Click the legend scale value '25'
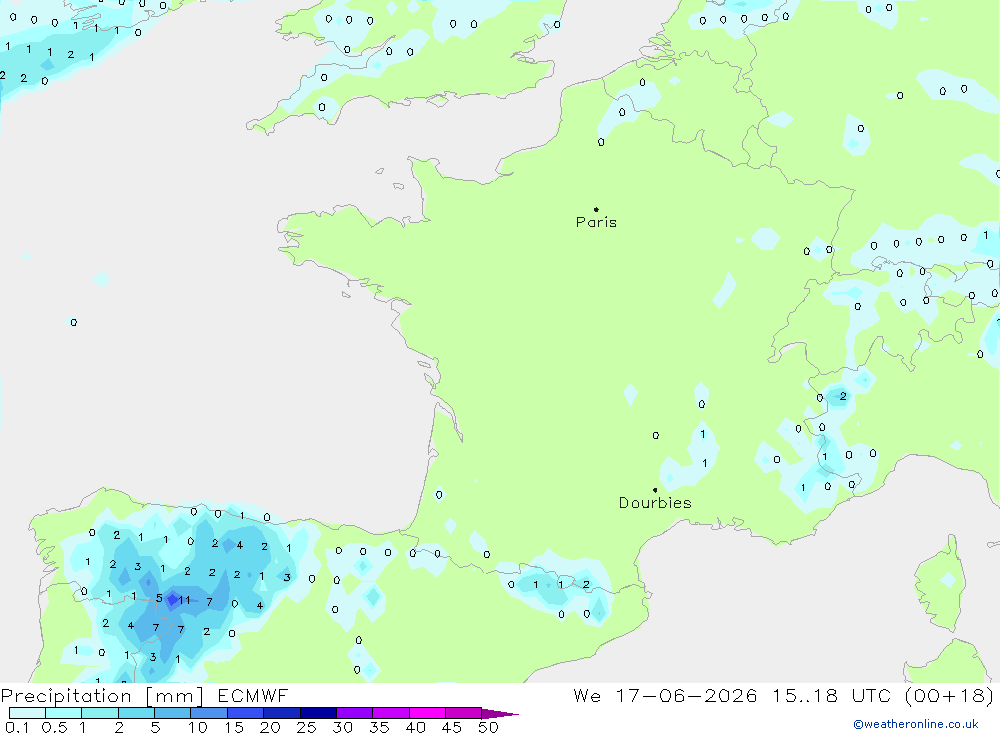 [306, 727]
